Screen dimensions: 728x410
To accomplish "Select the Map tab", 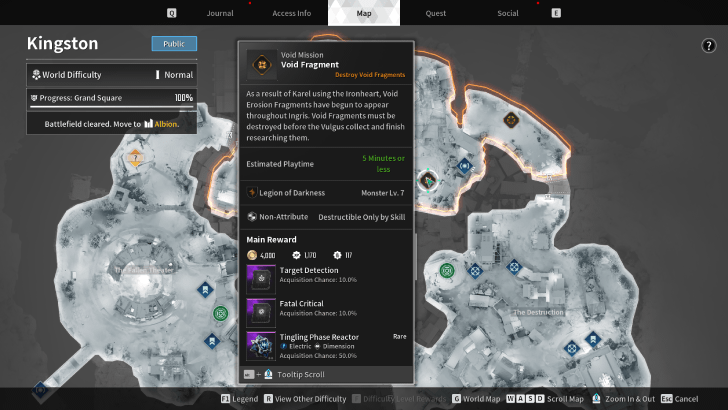I will [x=364, y=13].
